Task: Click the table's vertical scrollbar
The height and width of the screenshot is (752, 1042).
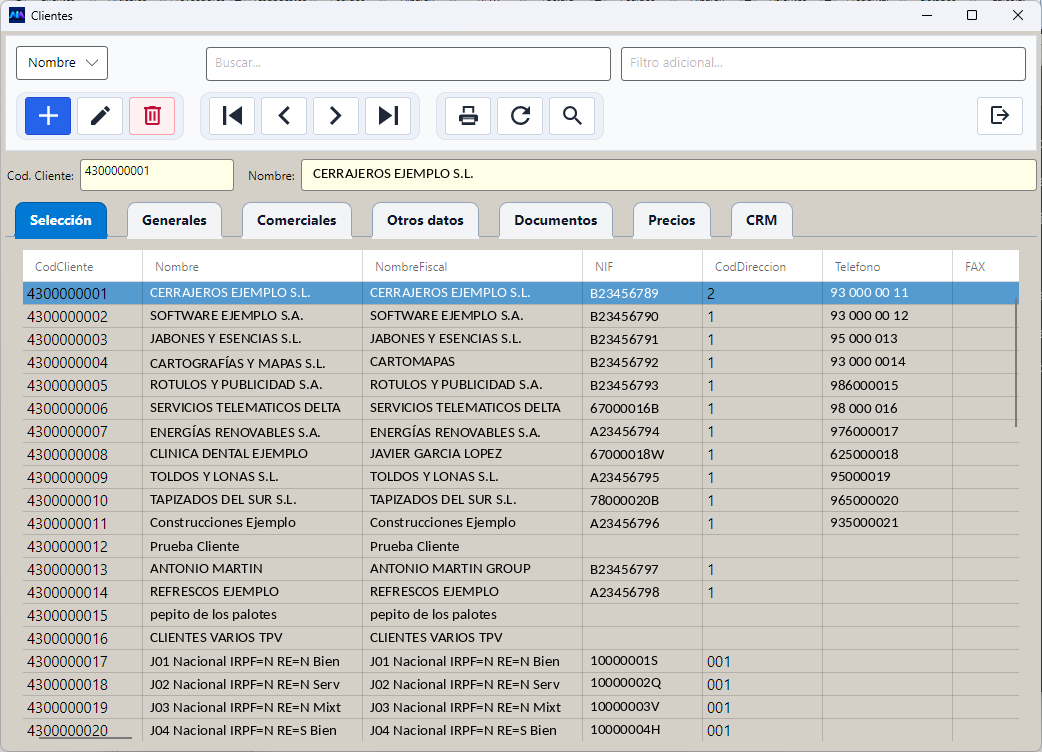Action: 1017,362
